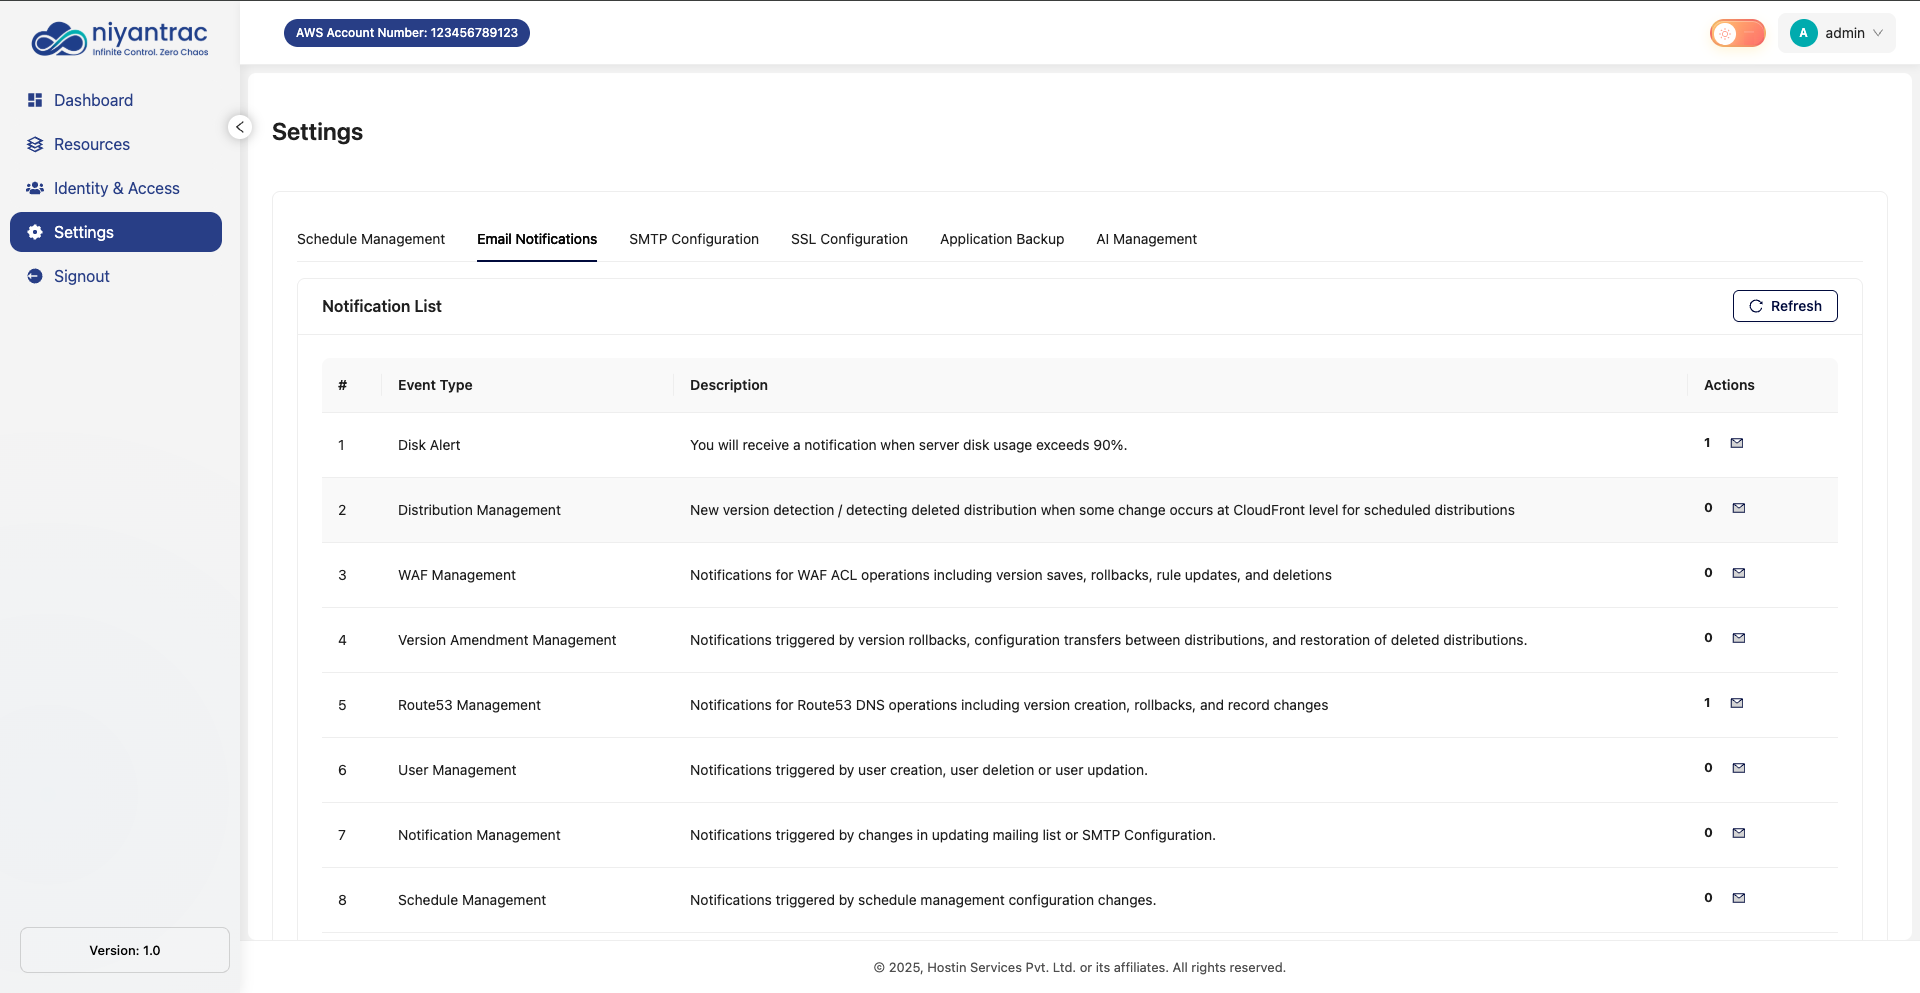Expand the admin user dropdown

tap(1837, 33)
